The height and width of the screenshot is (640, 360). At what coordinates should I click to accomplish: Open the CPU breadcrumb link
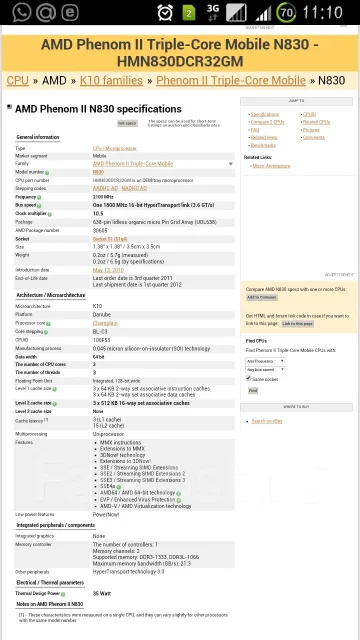tap(18, 80)
